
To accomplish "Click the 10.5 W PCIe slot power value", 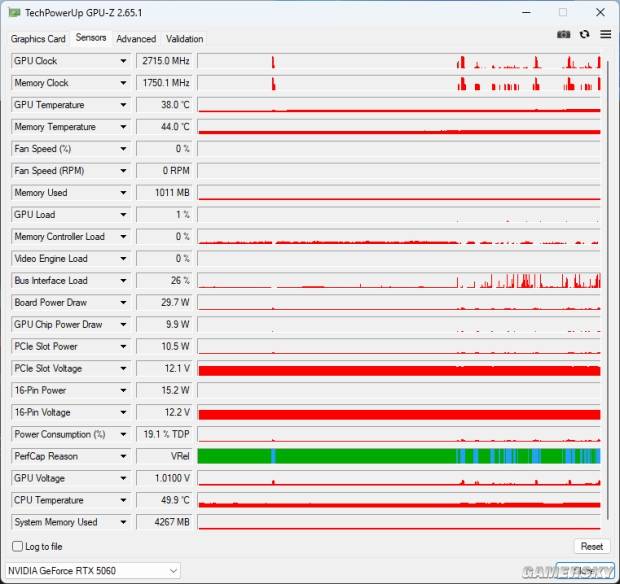I will pyautogui.click(x=164, y=346).
